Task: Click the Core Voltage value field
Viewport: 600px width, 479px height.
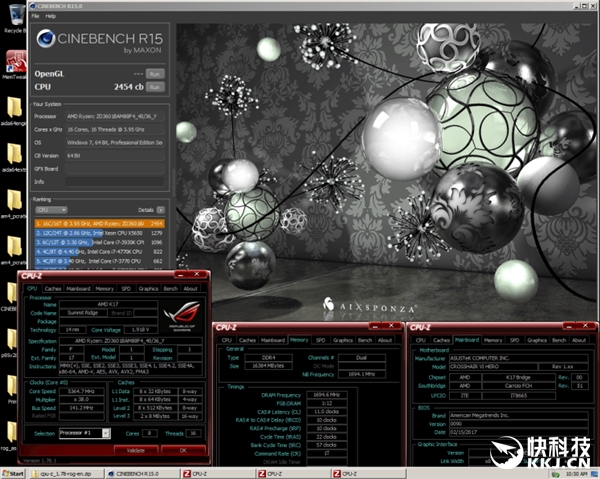Action: pyautogui.click(x=140, y=330)
